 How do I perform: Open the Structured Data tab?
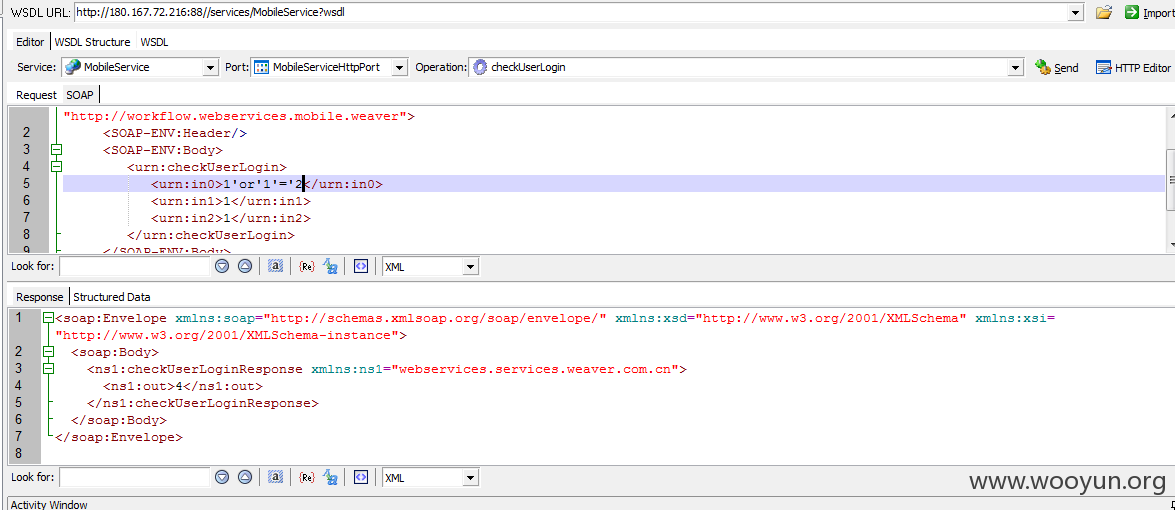[x=112, y=297]
